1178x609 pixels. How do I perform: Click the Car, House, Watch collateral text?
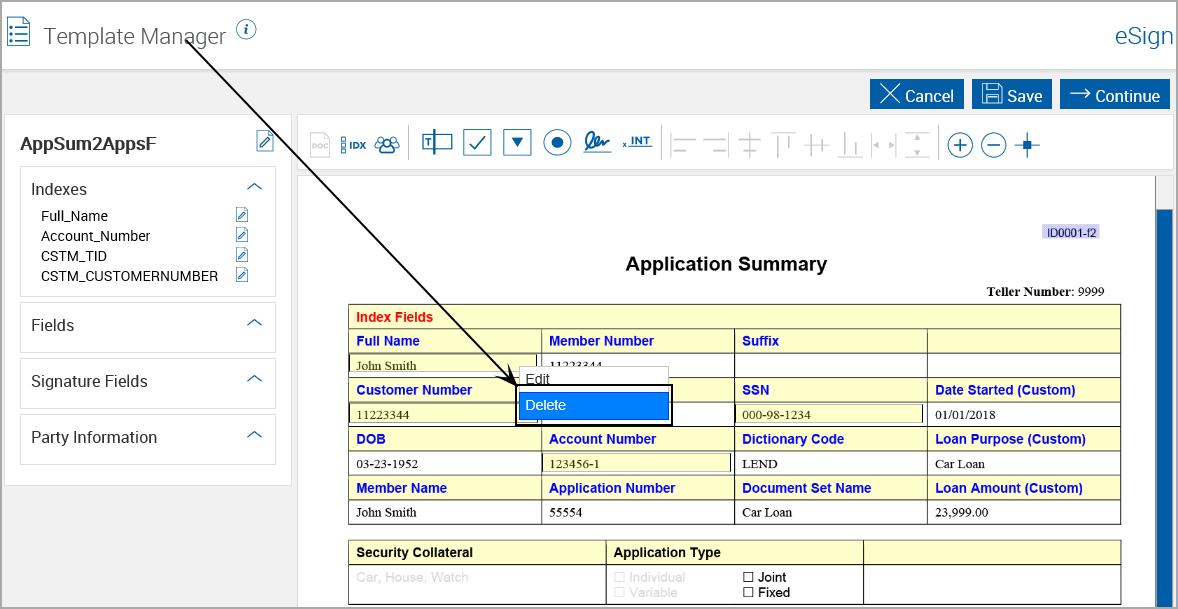point(412,577)
